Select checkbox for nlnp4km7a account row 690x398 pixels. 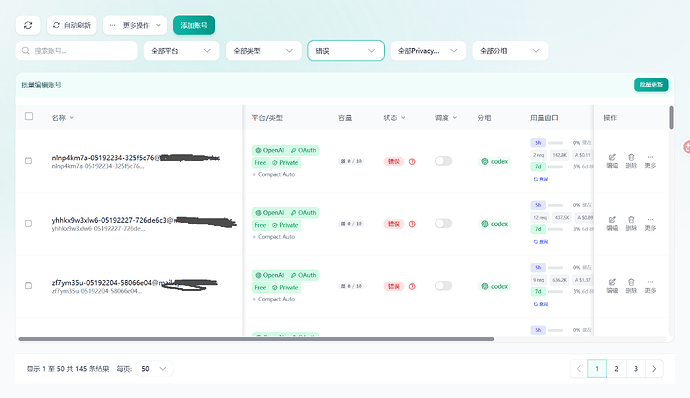click(x=29, y=161)
